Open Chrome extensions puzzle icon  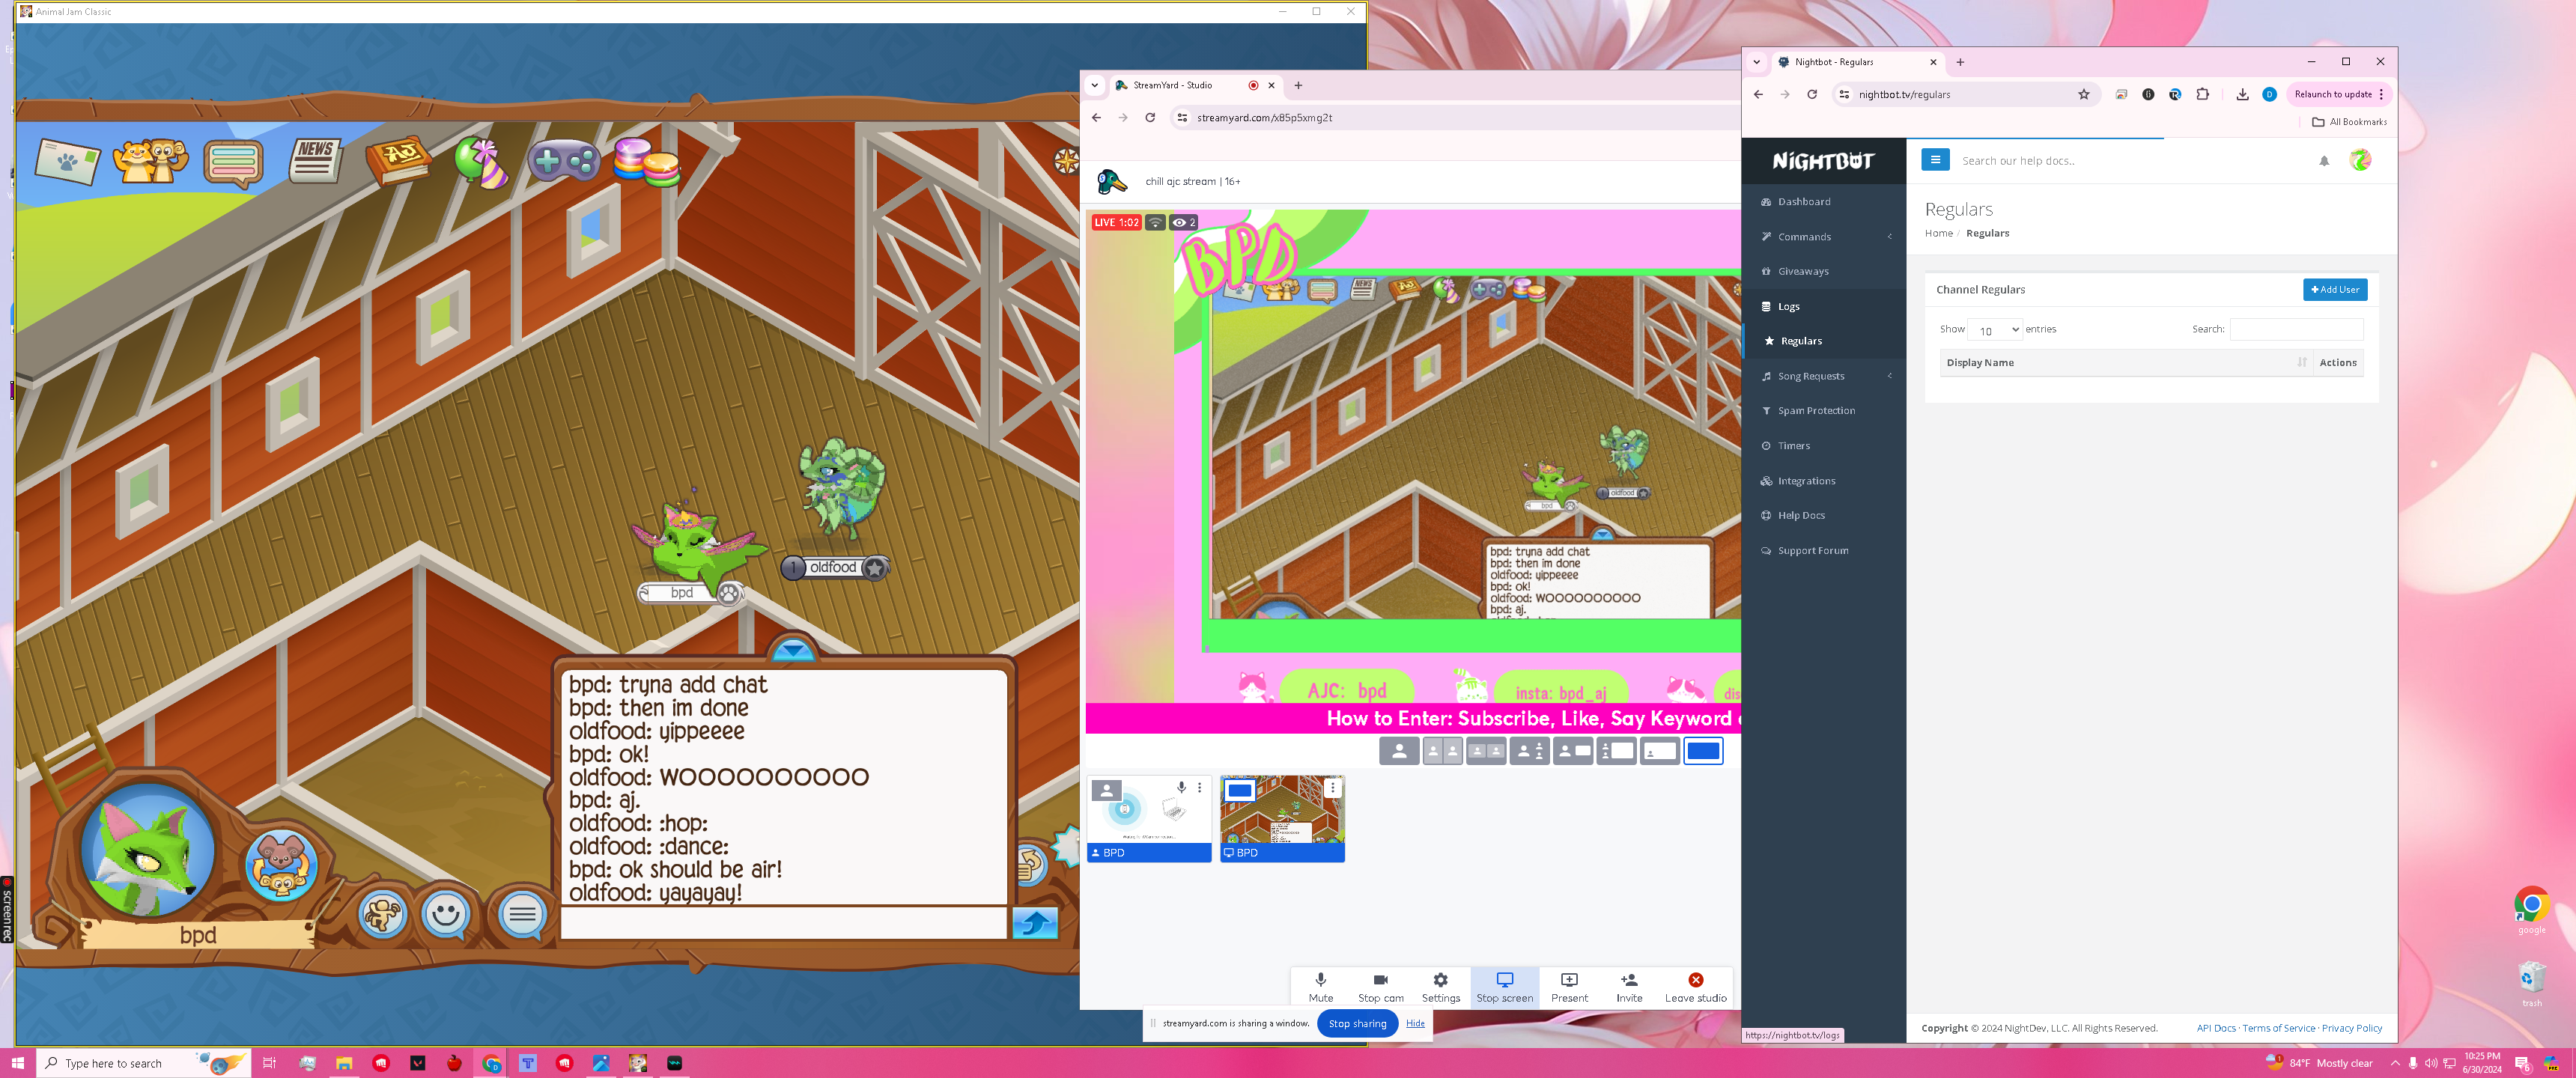coord(2202,94)
